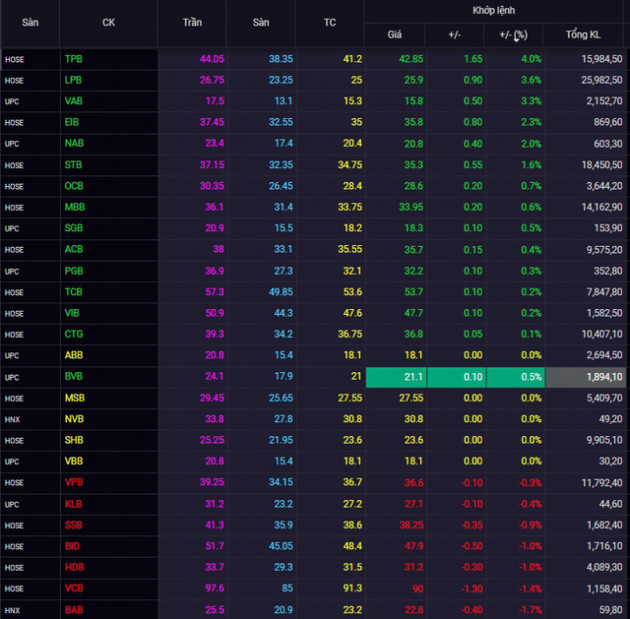Click STB volume 18,450,50

pos(601,165)
